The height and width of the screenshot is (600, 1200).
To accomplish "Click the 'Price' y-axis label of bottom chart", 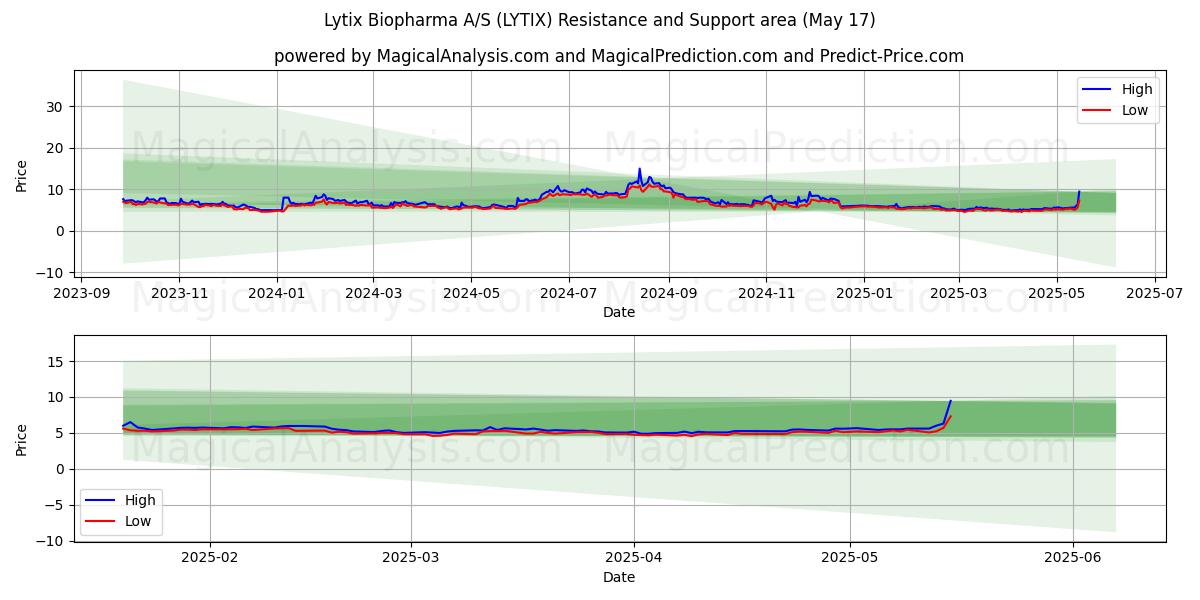I will pos(22,440).
